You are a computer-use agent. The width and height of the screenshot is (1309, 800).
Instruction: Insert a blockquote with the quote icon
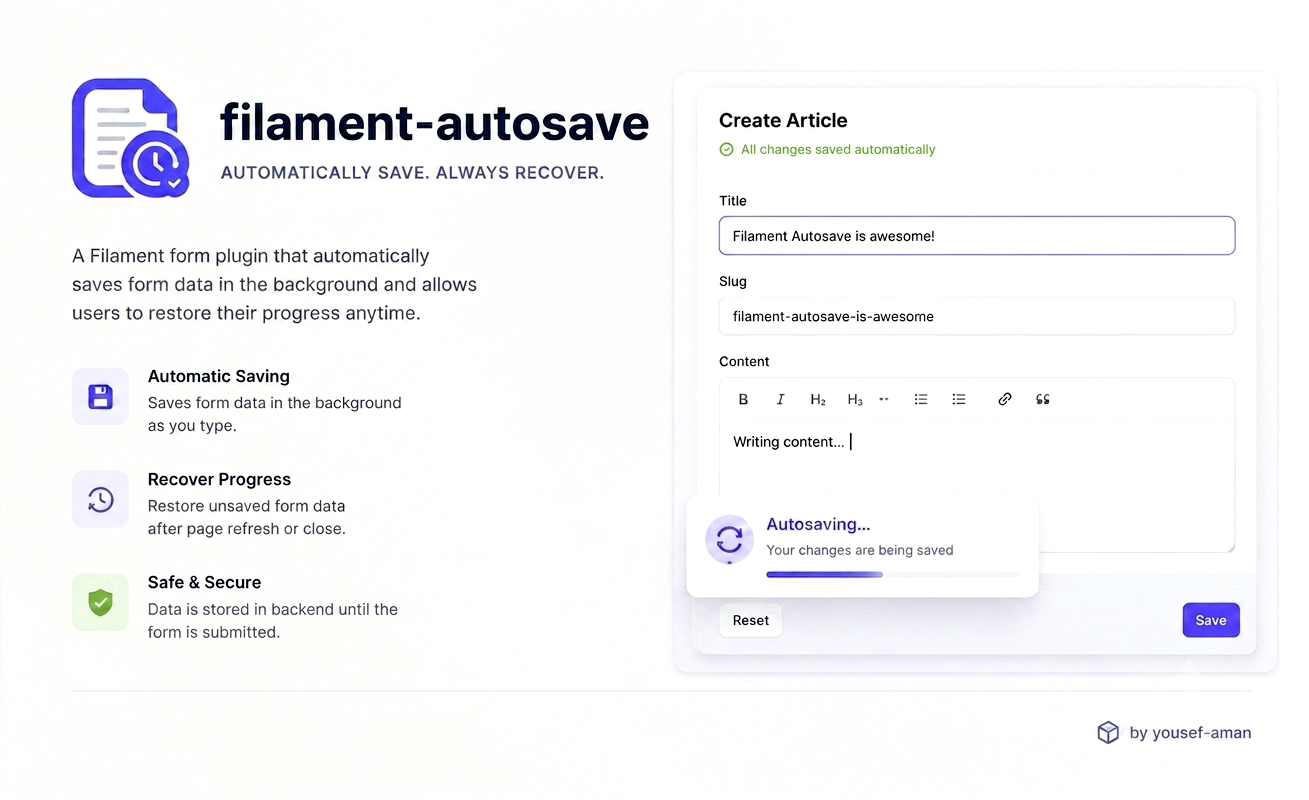pyautogui.click(x=1043, y=399)
